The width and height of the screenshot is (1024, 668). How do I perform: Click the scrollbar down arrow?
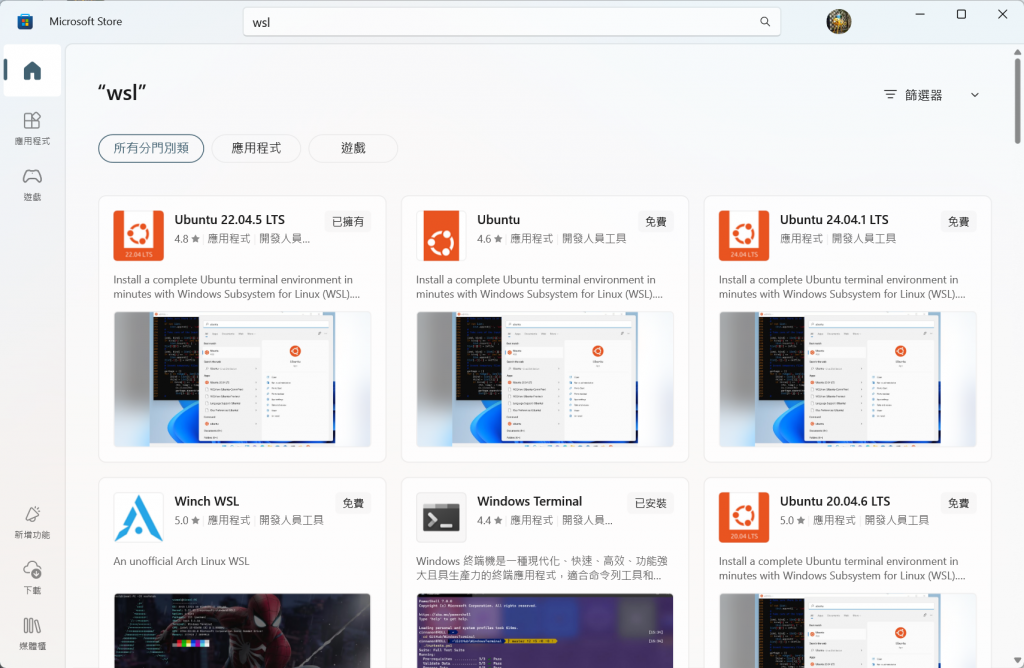coord(1017,660)
